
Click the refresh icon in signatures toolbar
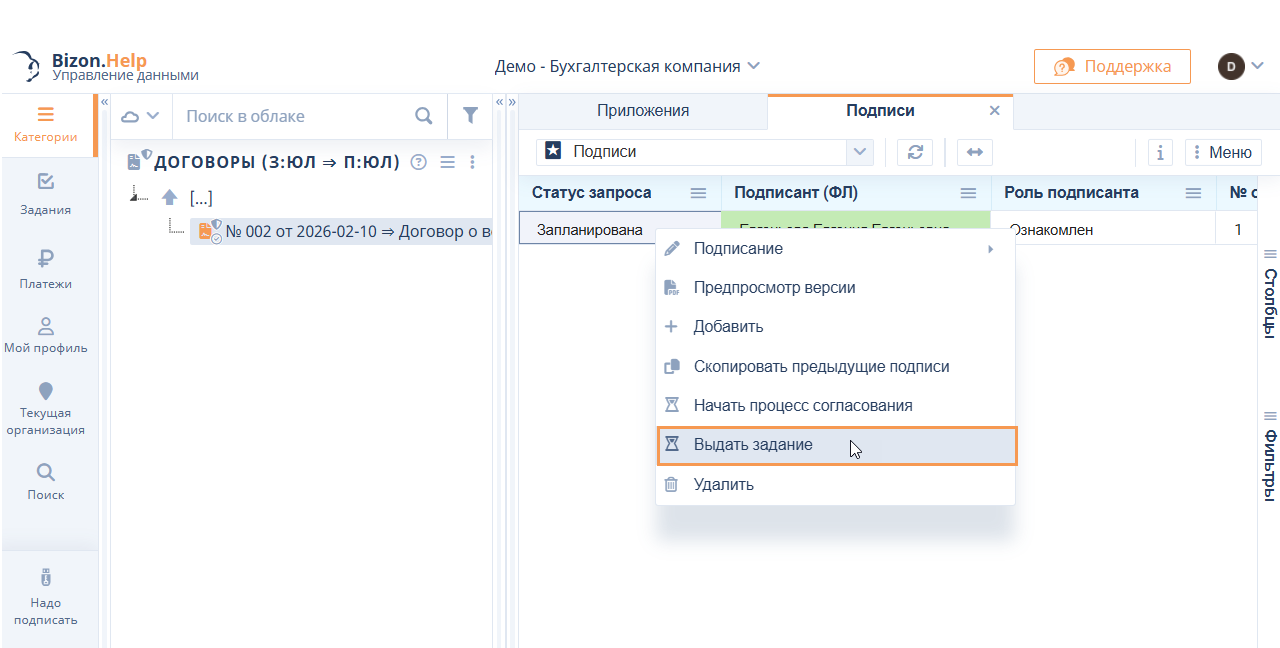[914, 152]
